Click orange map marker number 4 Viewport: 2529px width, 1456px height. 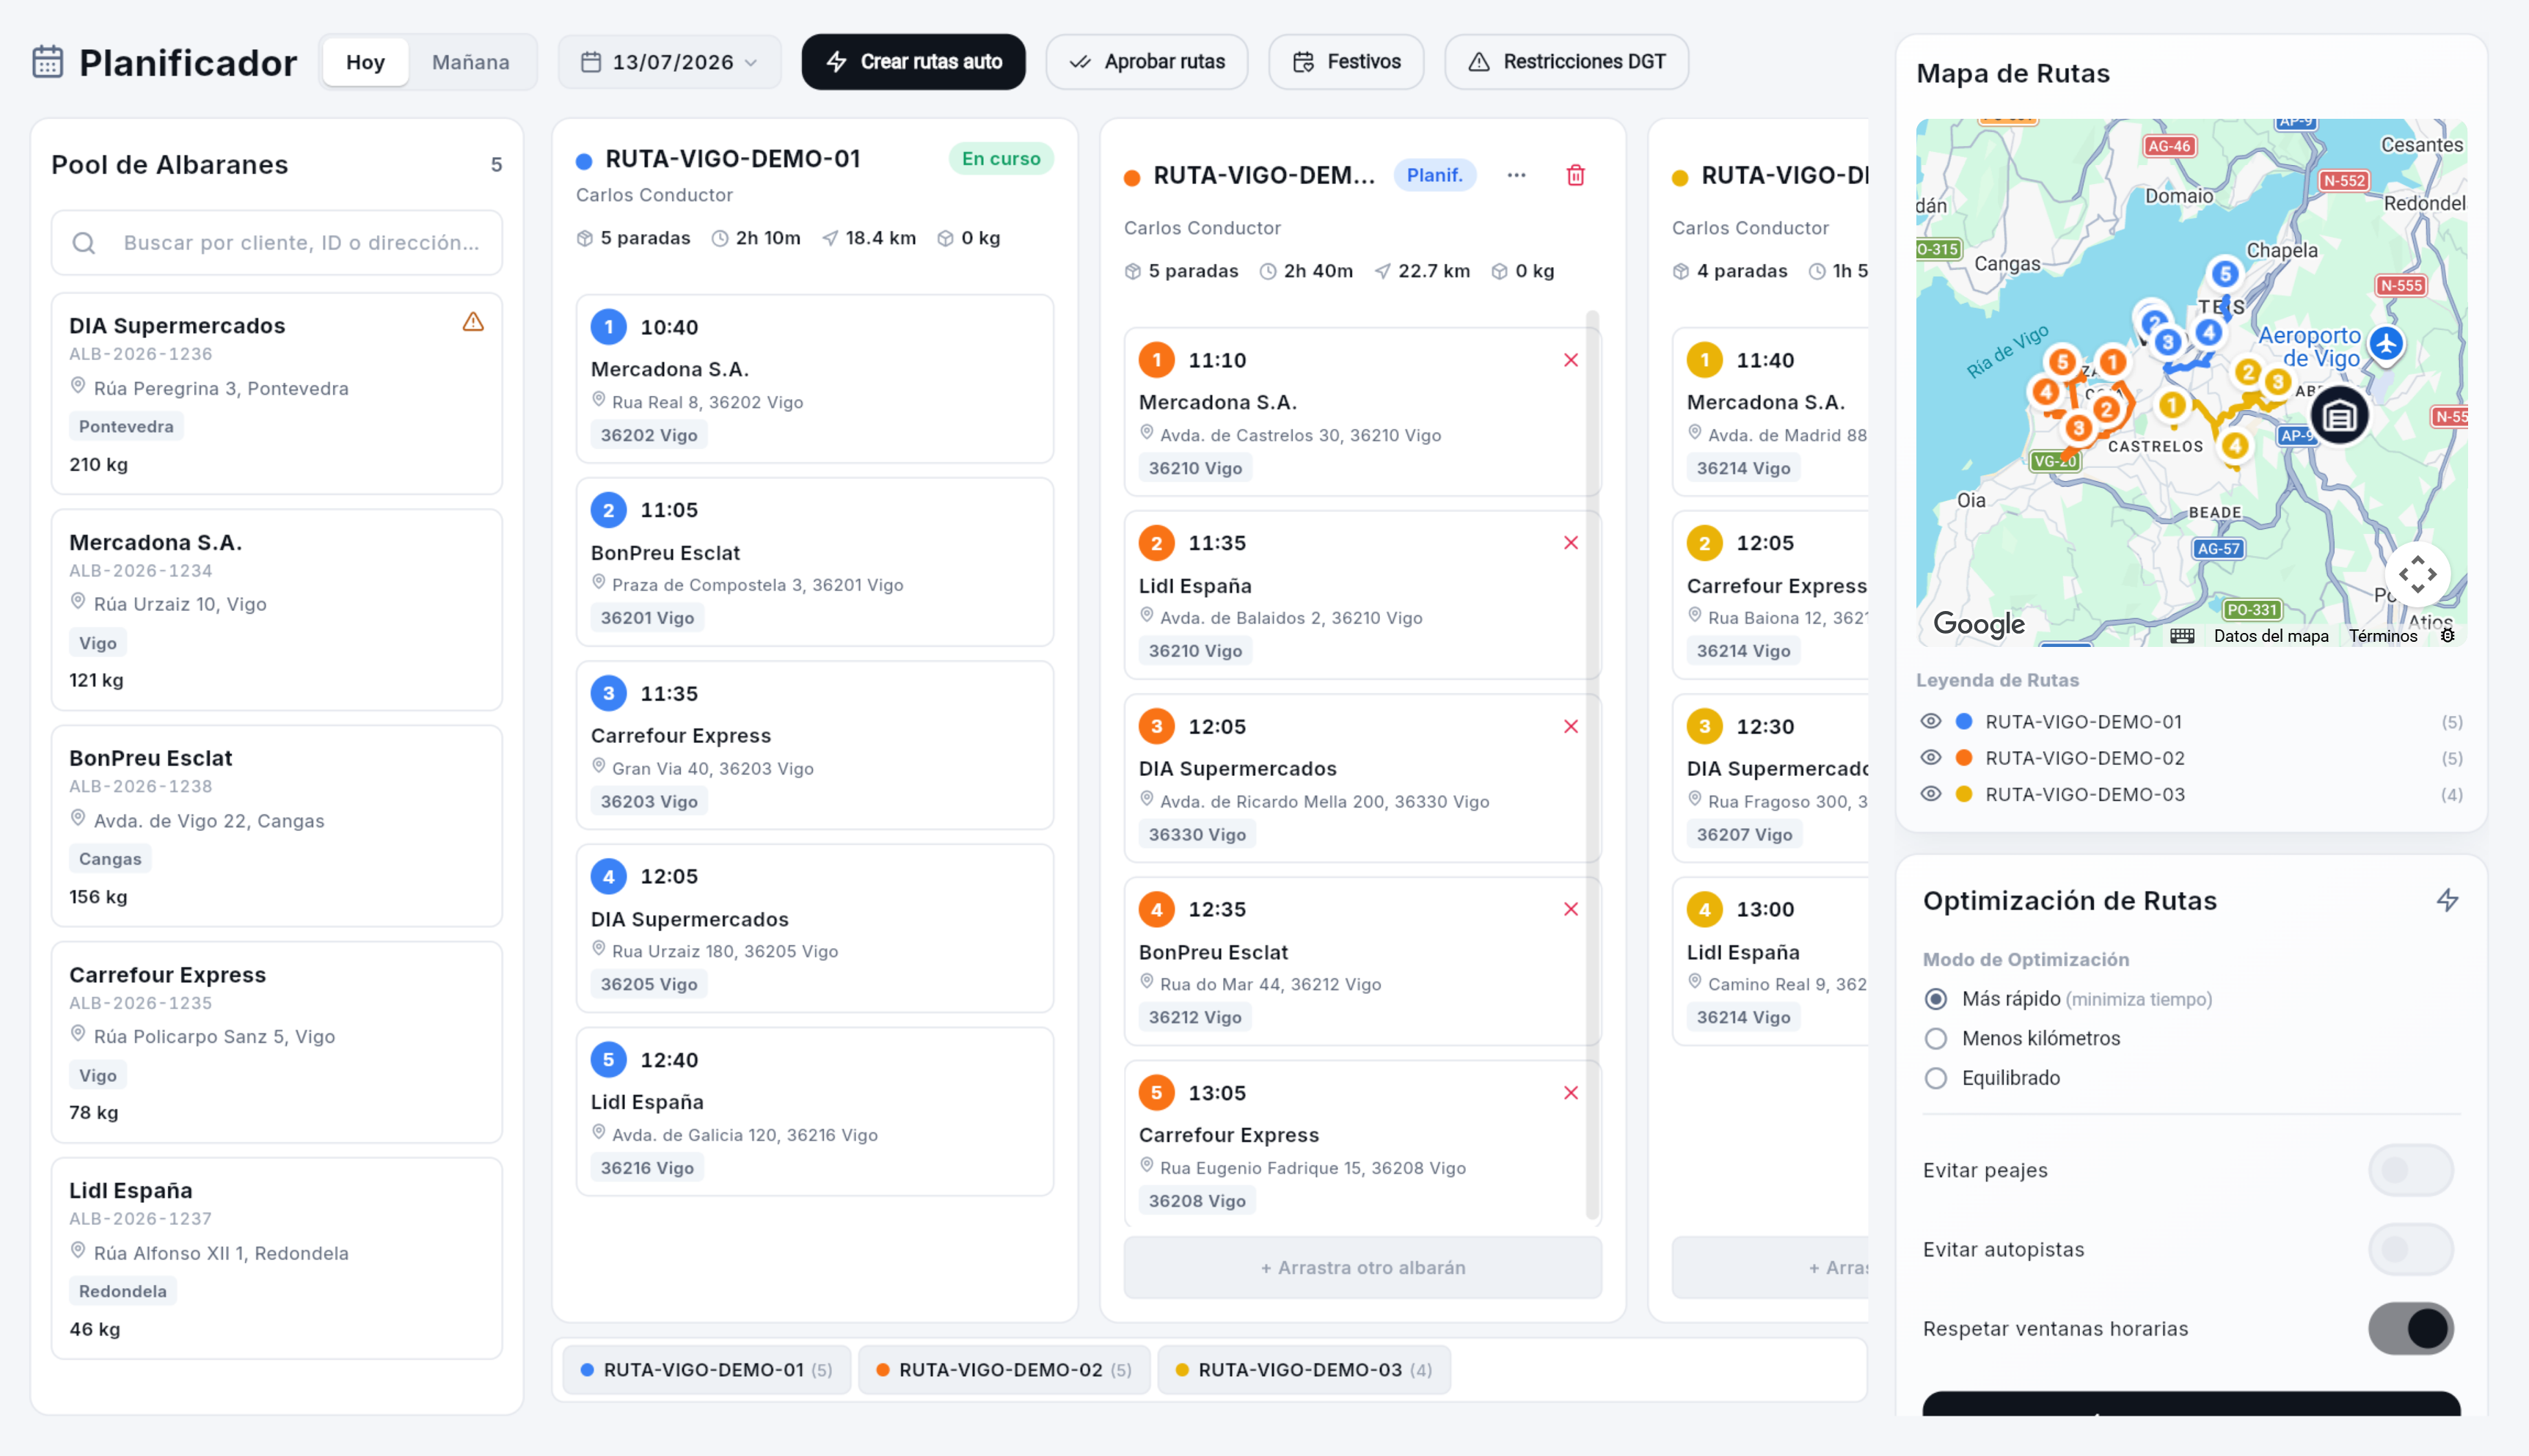click(x=2045, y=392)
